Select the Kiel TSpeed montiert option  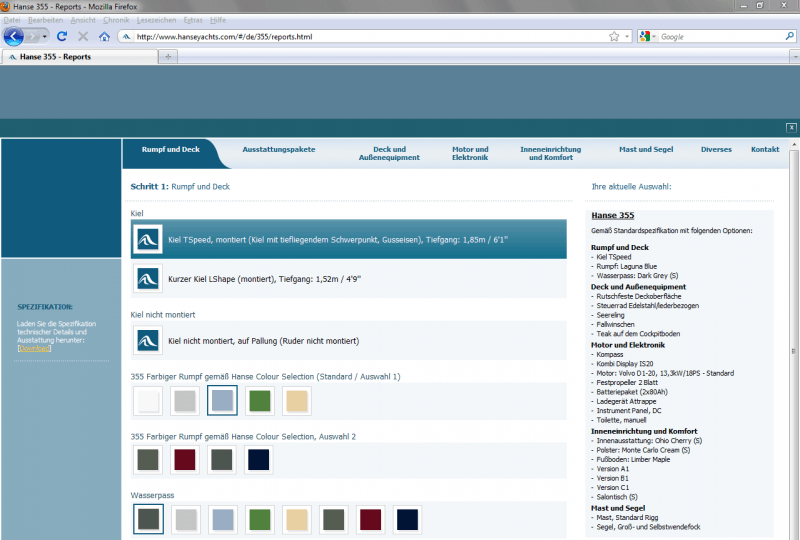tap(348, 239)
